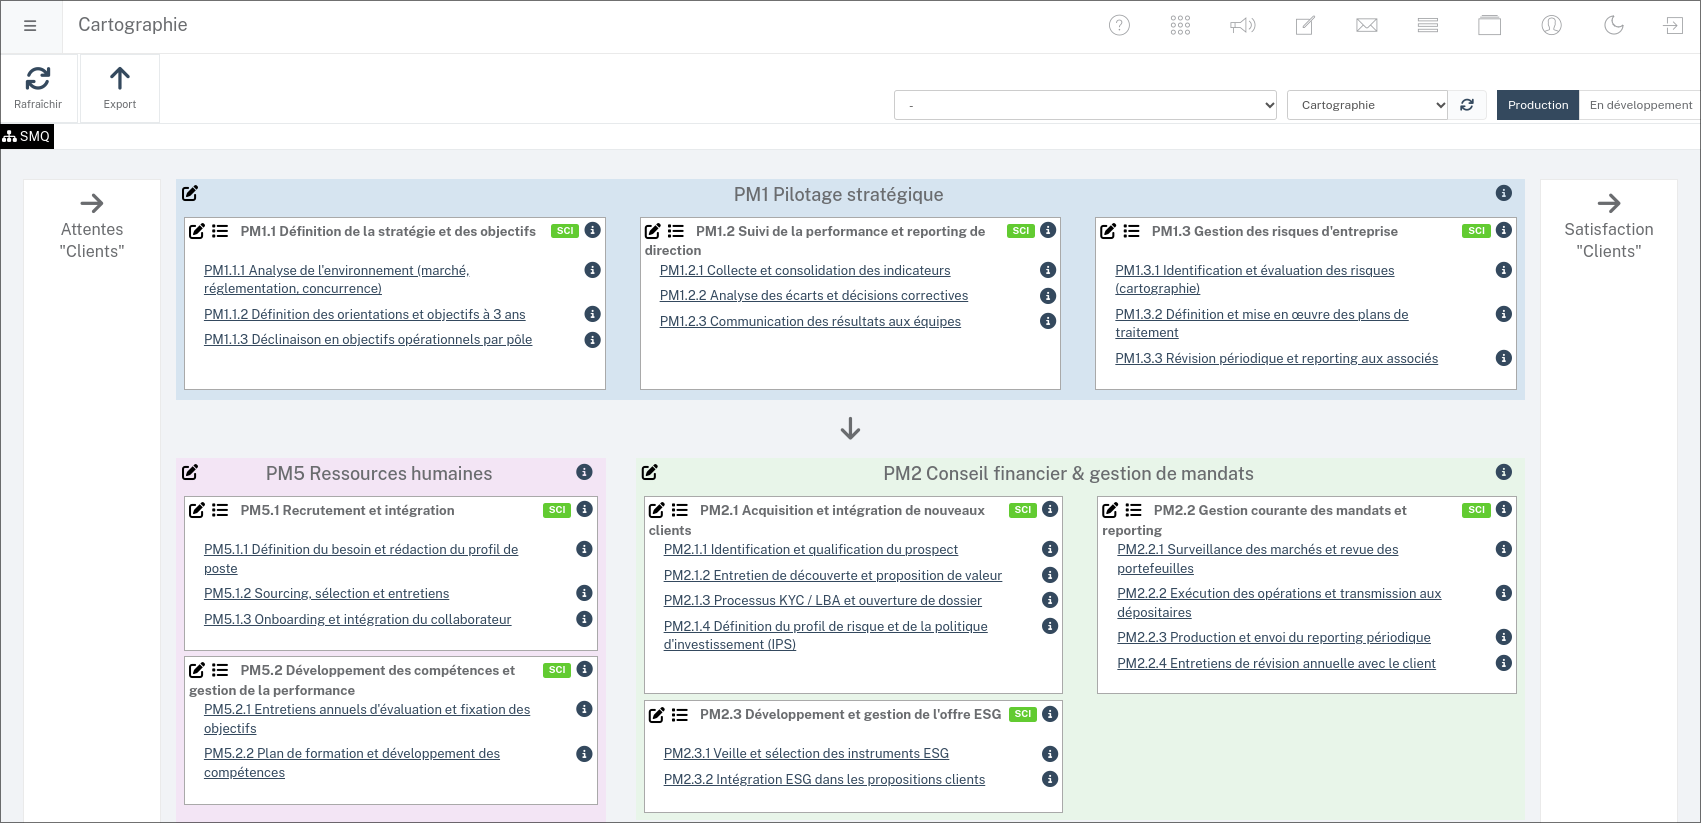Image resolution: width=1701 pixels, height=823 pixels.
Task: Edit the PM1 Pilotage stratégique block
Action: [x=190, y=193]
